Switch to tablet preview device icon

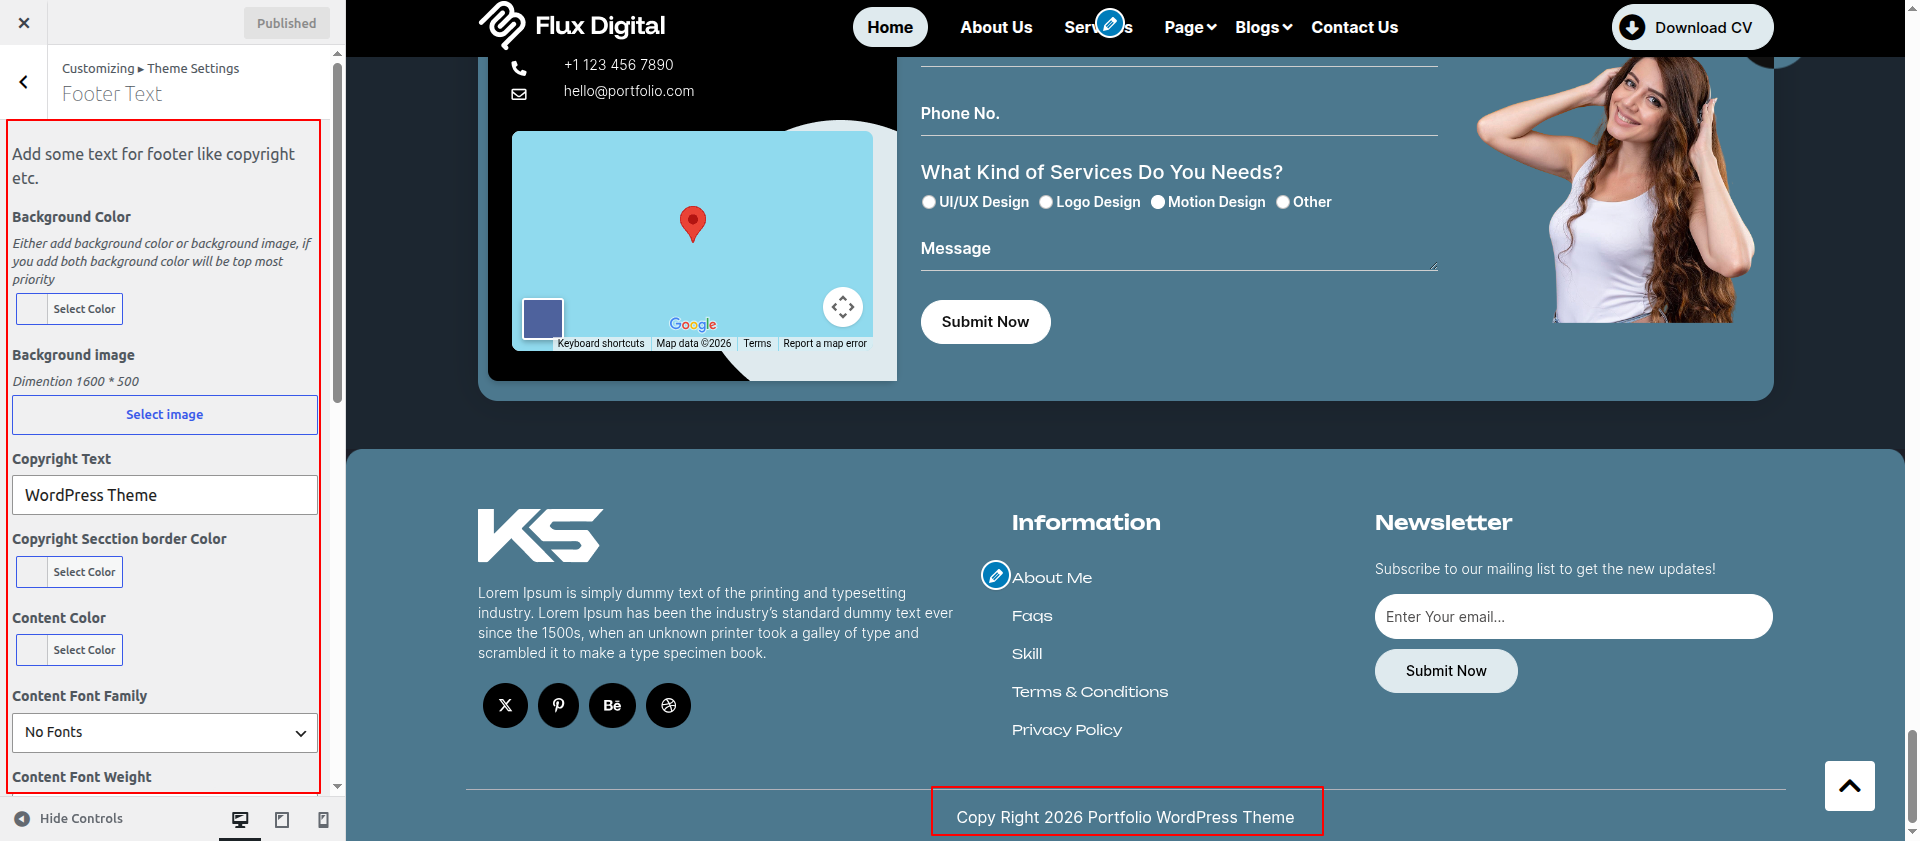pyautogui.click(x=282, y=819)
